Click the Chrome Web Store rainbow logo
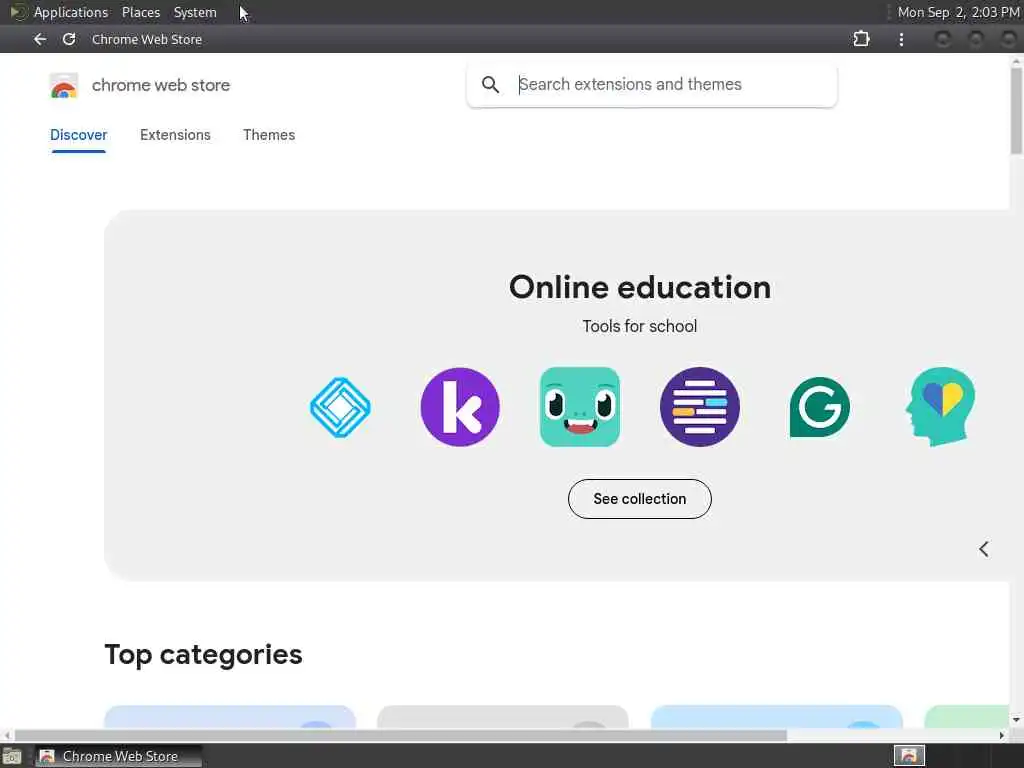This screenshot has width=1024, height=768. click(64, 86)
